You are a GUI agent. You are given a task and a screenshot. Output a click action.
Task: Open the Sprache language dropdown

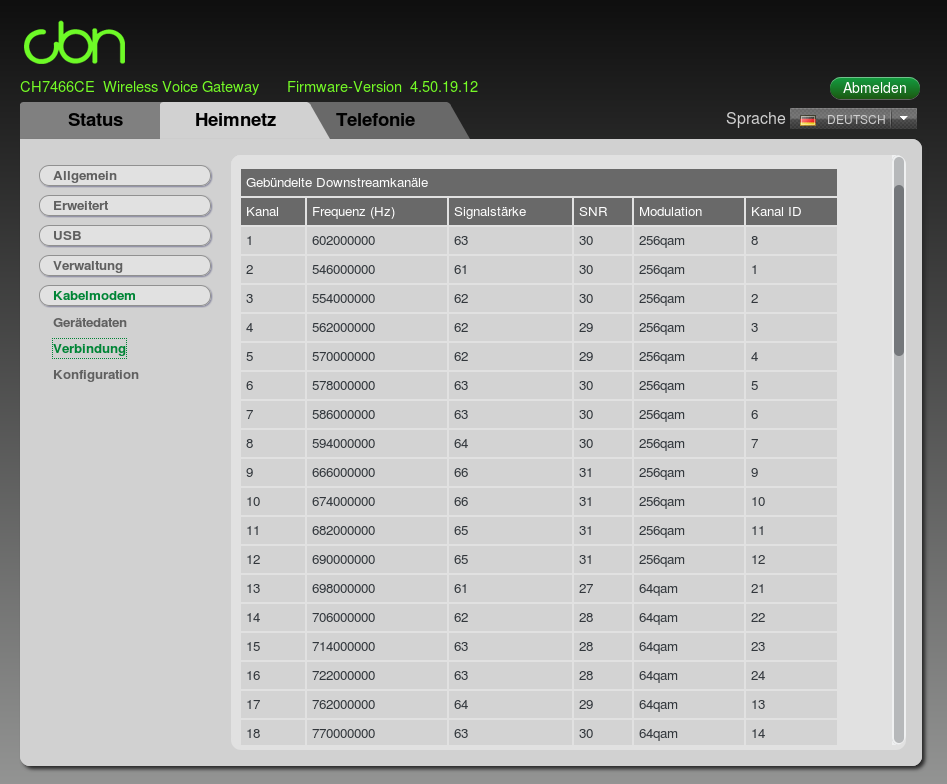click(x=850, y=118)
